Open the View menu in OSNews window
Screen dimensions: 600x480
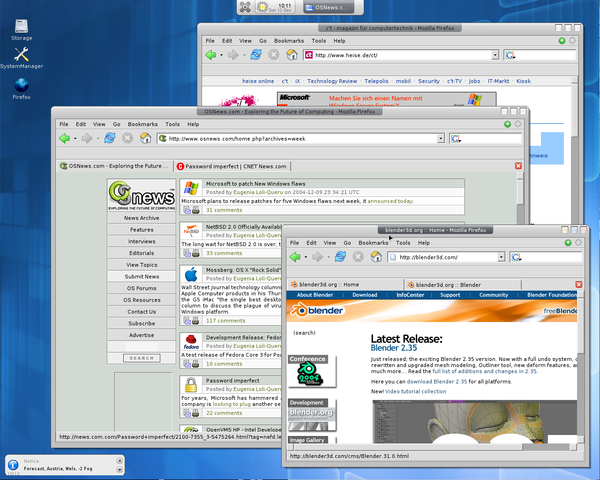click(99, 124)
